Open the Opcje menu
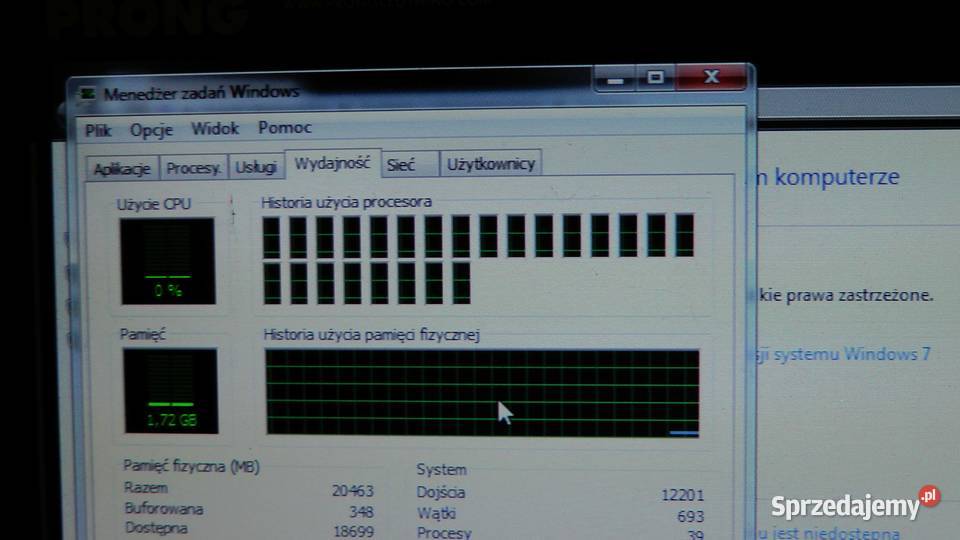 tap(151, 130)
